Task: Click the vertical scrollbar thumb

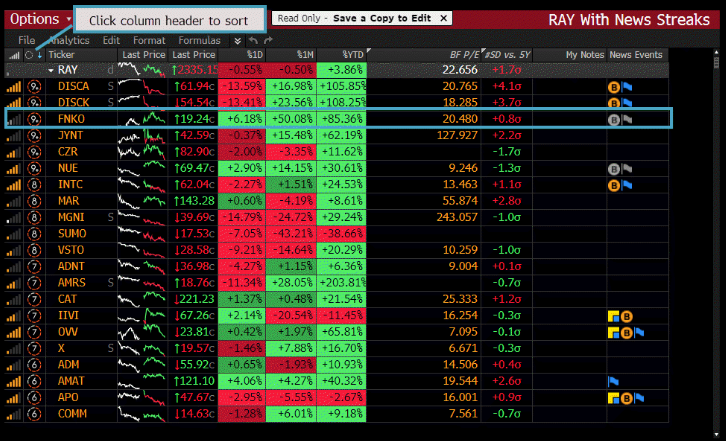Action: [x=716, y=63]
